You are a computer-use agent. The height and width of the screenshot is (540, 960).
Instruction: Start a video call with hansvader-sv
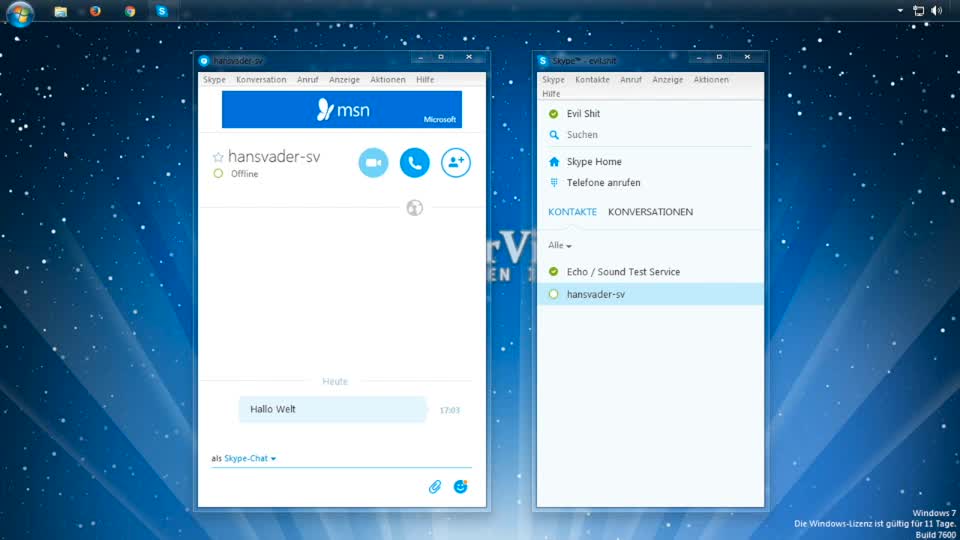tap(373, 163)
